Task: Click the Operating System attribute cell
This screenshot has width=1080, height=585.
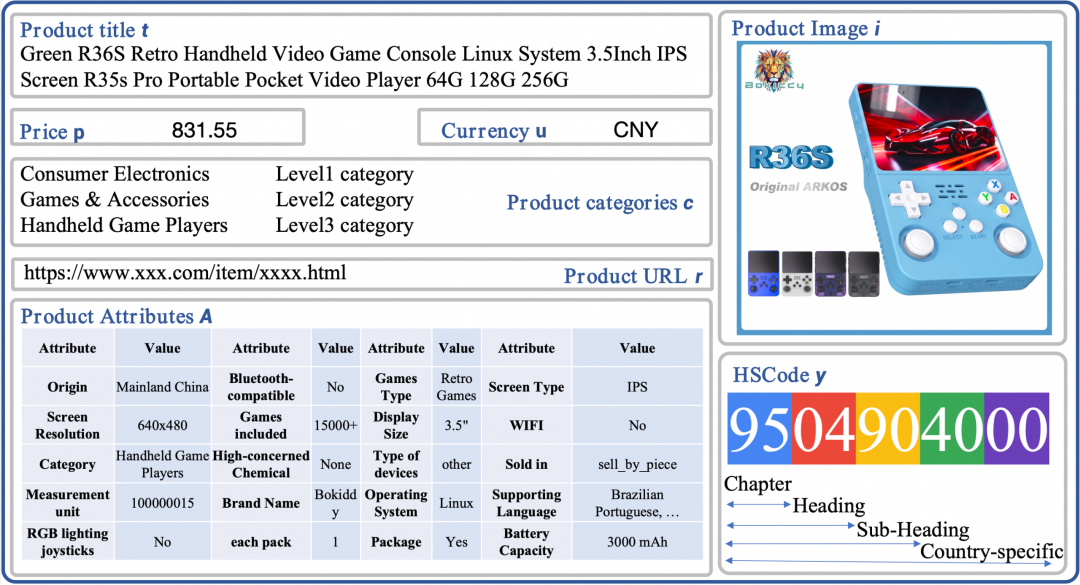Action: point(396,503)
